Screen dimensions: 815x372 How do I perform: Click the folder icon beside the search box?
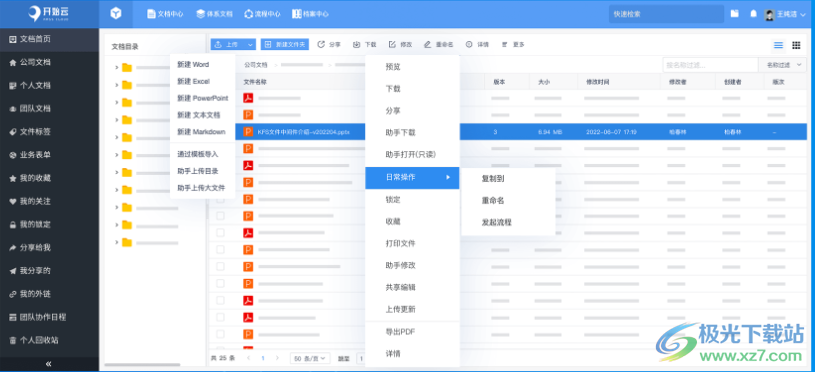pyautogui.click(x=734, y=14)
